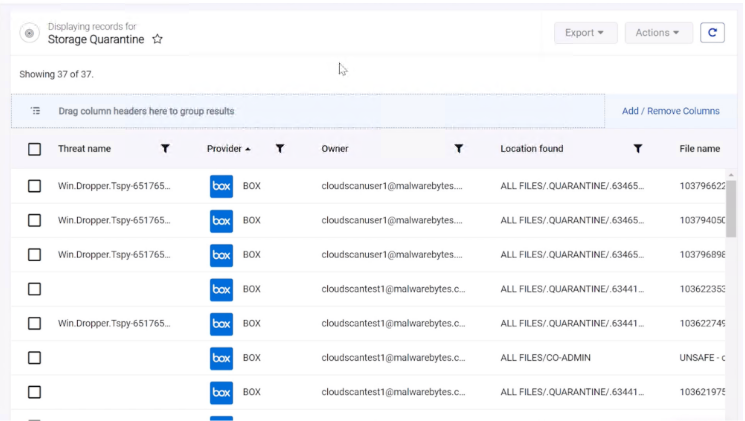This screenshot has width=745, height=421.
Task: Close the Storage Quarantine records view icon
Action: 30,33
